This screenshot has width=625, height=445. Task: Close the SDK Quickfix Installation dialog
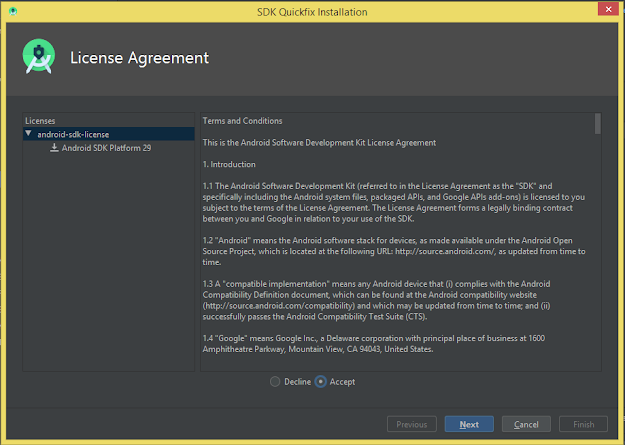608,9
